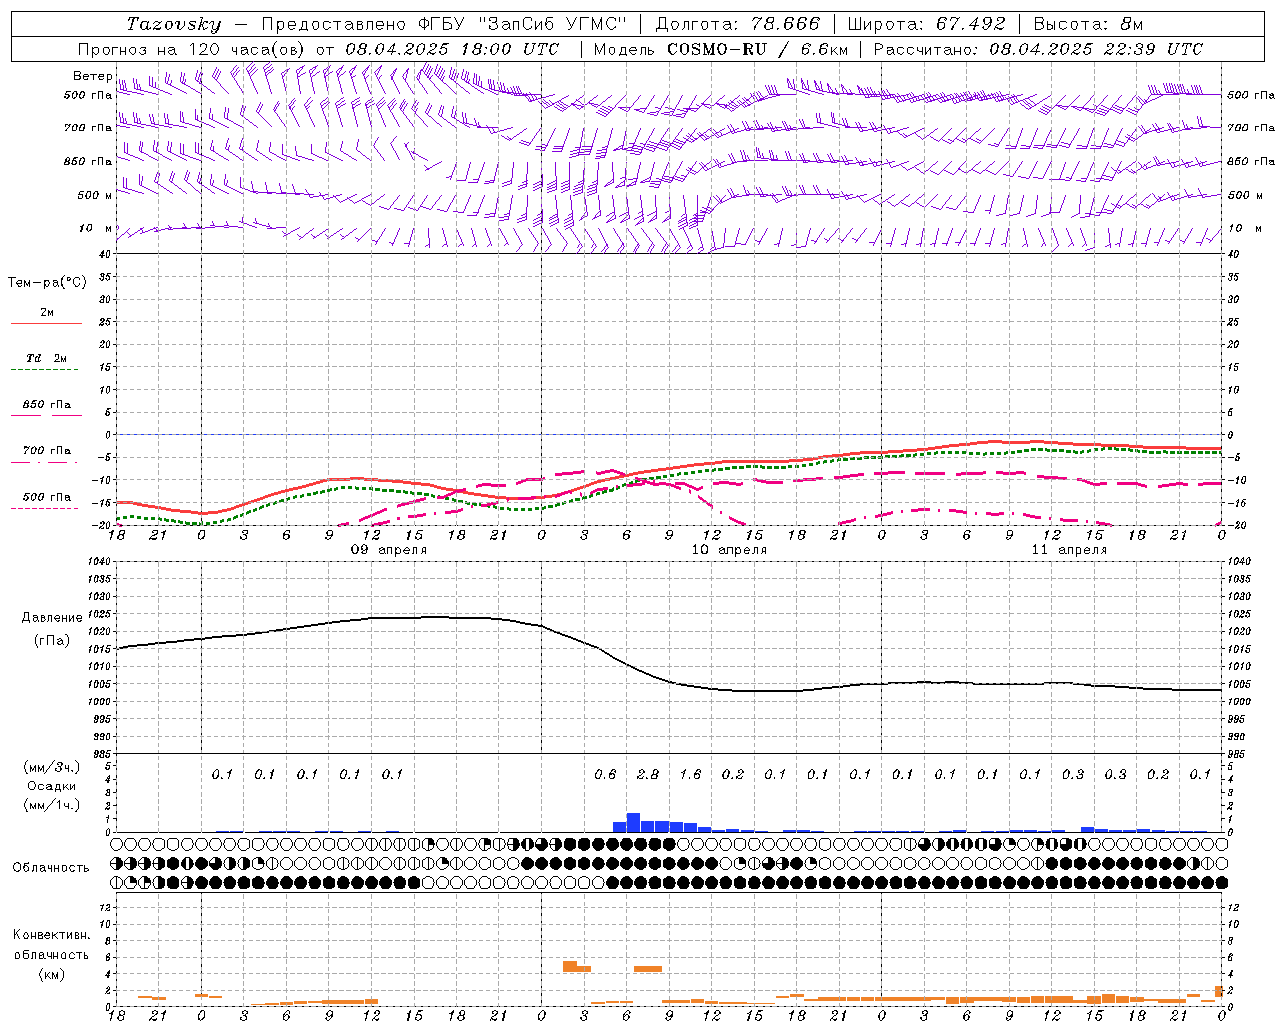Click the (мм/1ч.) precipitation unit label

52,805
